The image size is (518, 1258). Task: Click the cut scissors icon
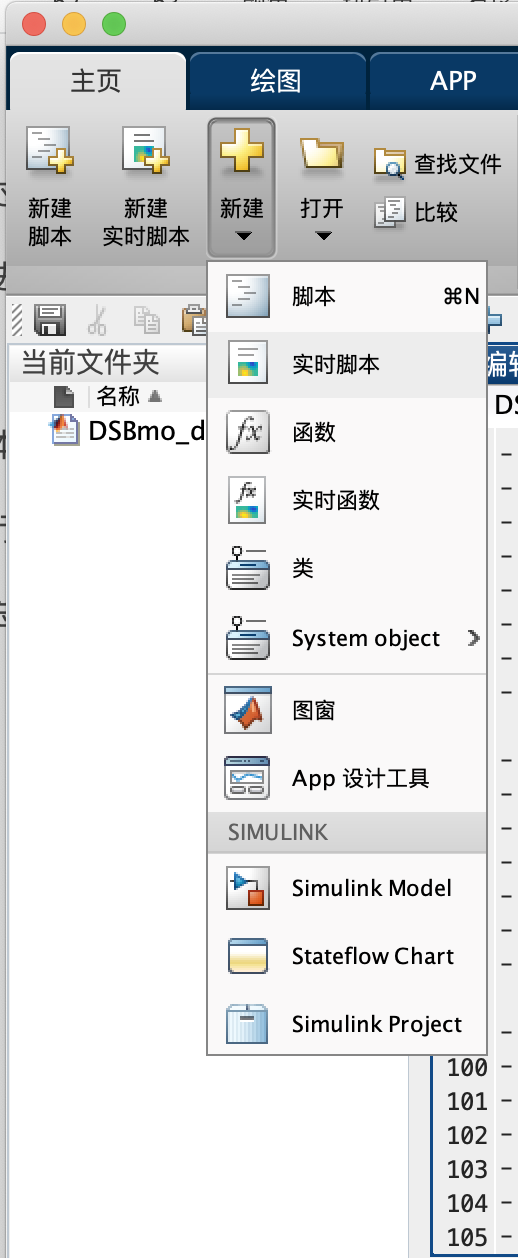click(x=97, y=319)
